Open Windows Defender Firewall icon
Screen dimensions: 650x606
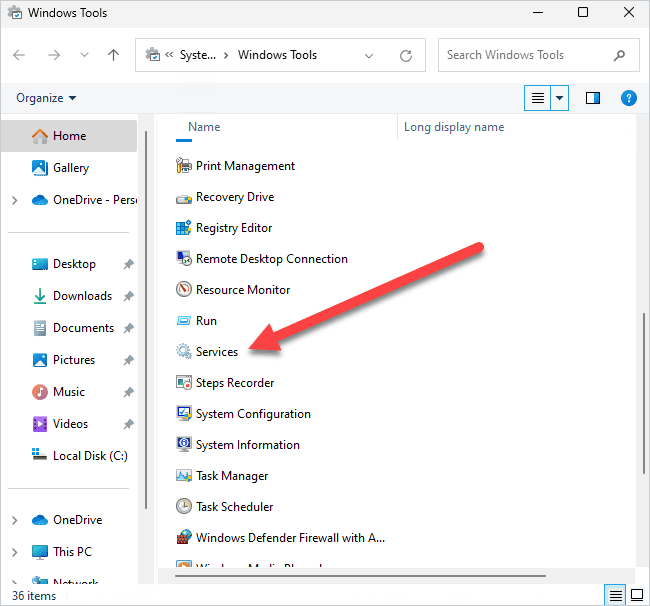coord(184,537)
